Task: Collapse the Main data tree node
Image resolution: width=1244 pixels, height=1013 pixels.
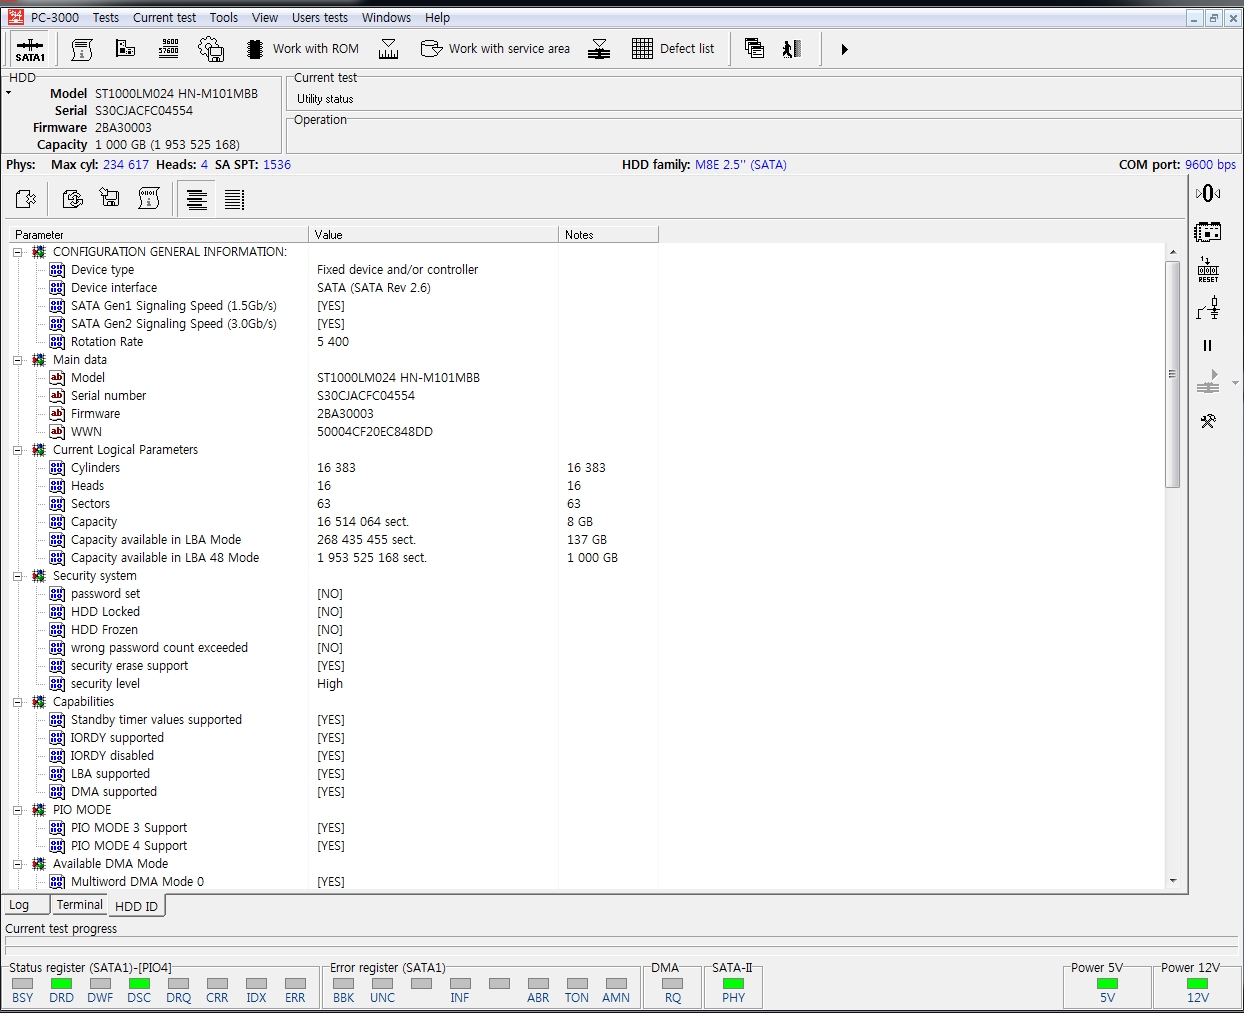Action: [17, 359]
